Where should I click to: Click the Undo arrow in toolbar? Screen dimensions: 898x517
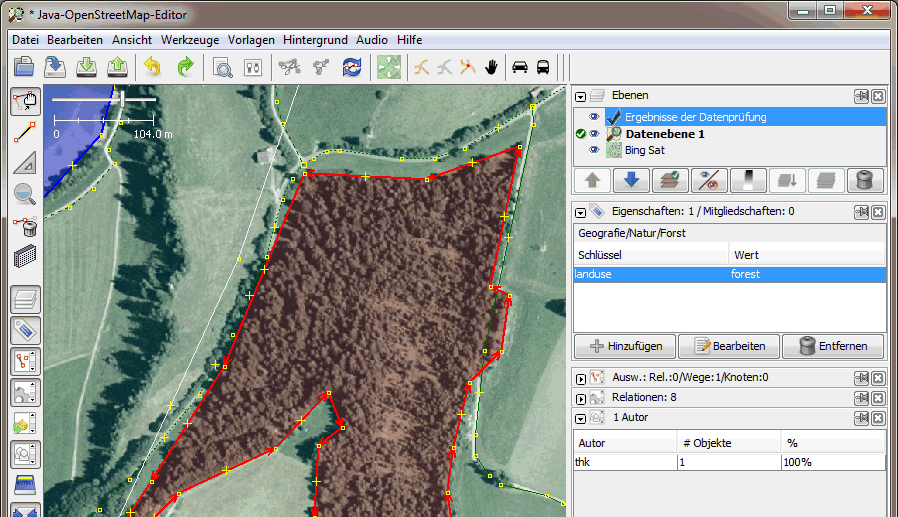(152, 67)
